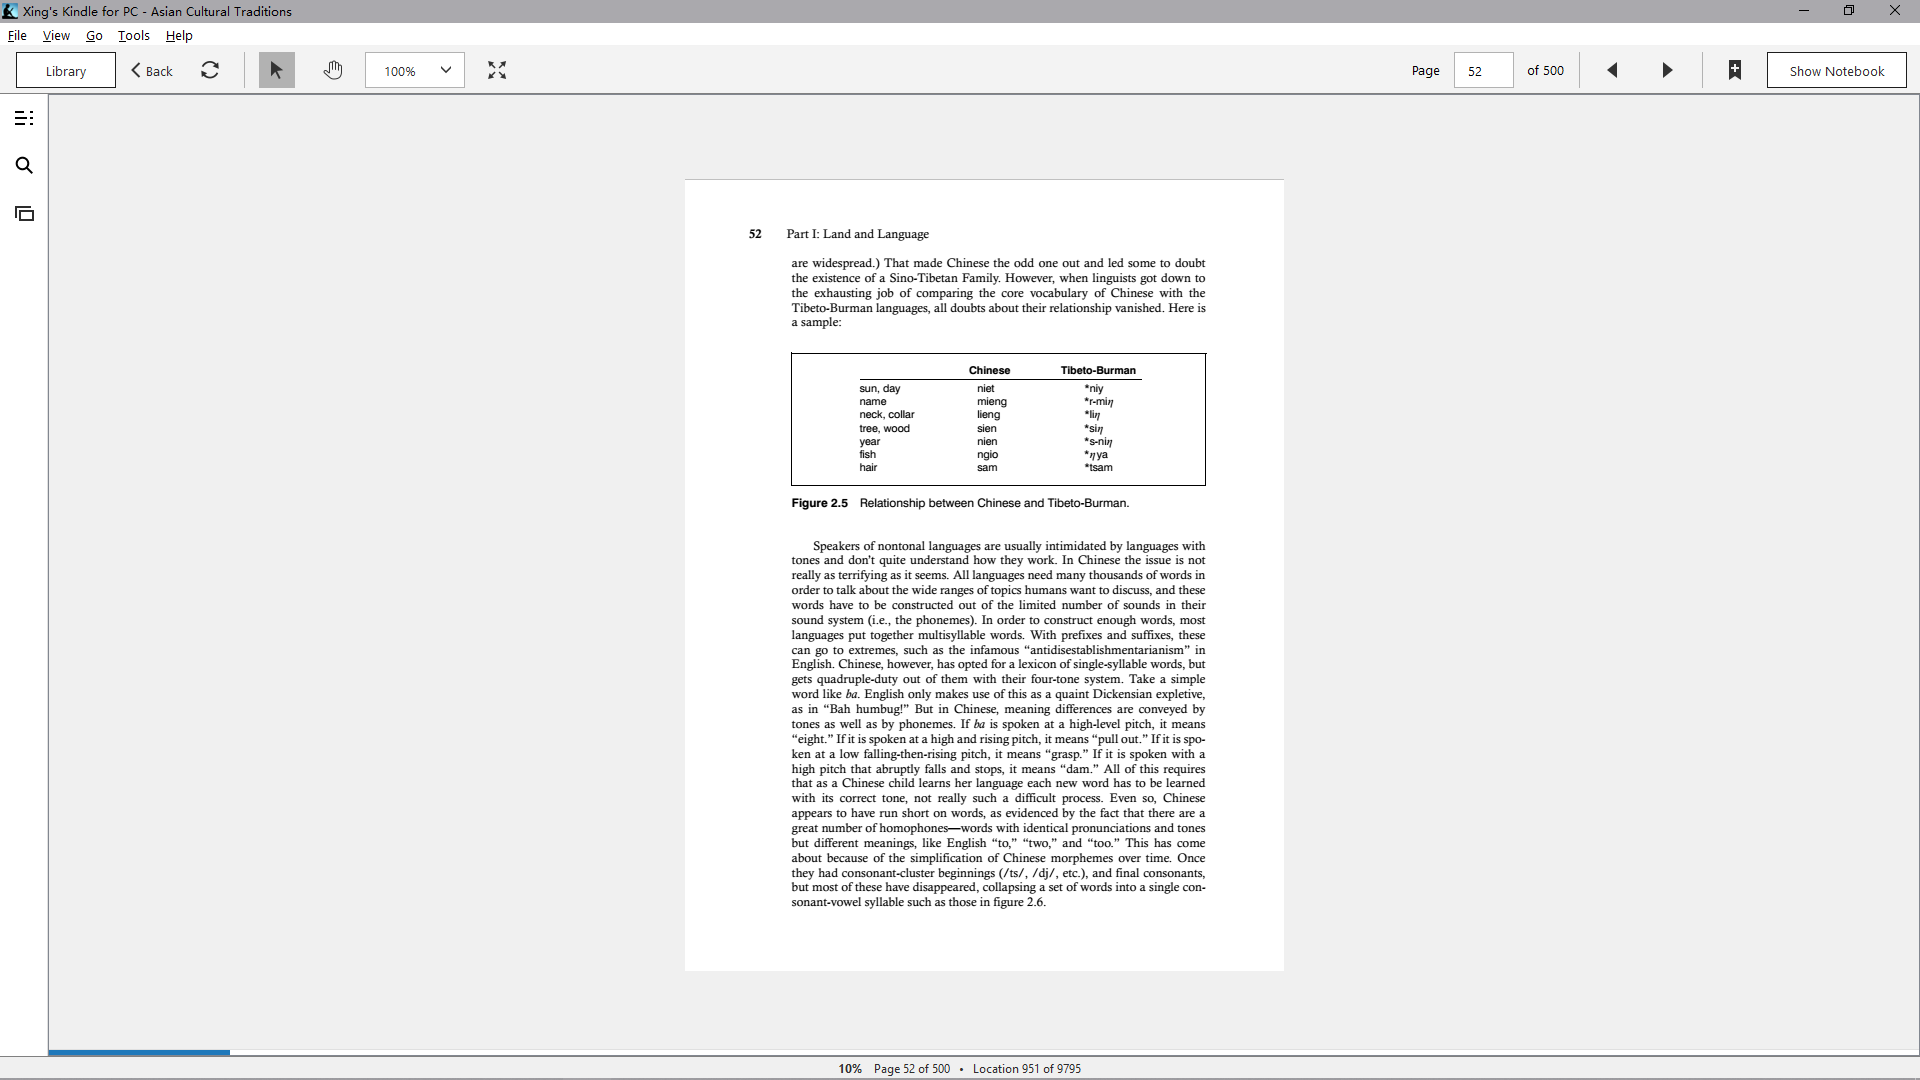Image resolution: width=1920 pixels, height=1080 pixels.
Task: Select the arrow pointer tool
Action: pyautogui.click(x=277, y=70)
